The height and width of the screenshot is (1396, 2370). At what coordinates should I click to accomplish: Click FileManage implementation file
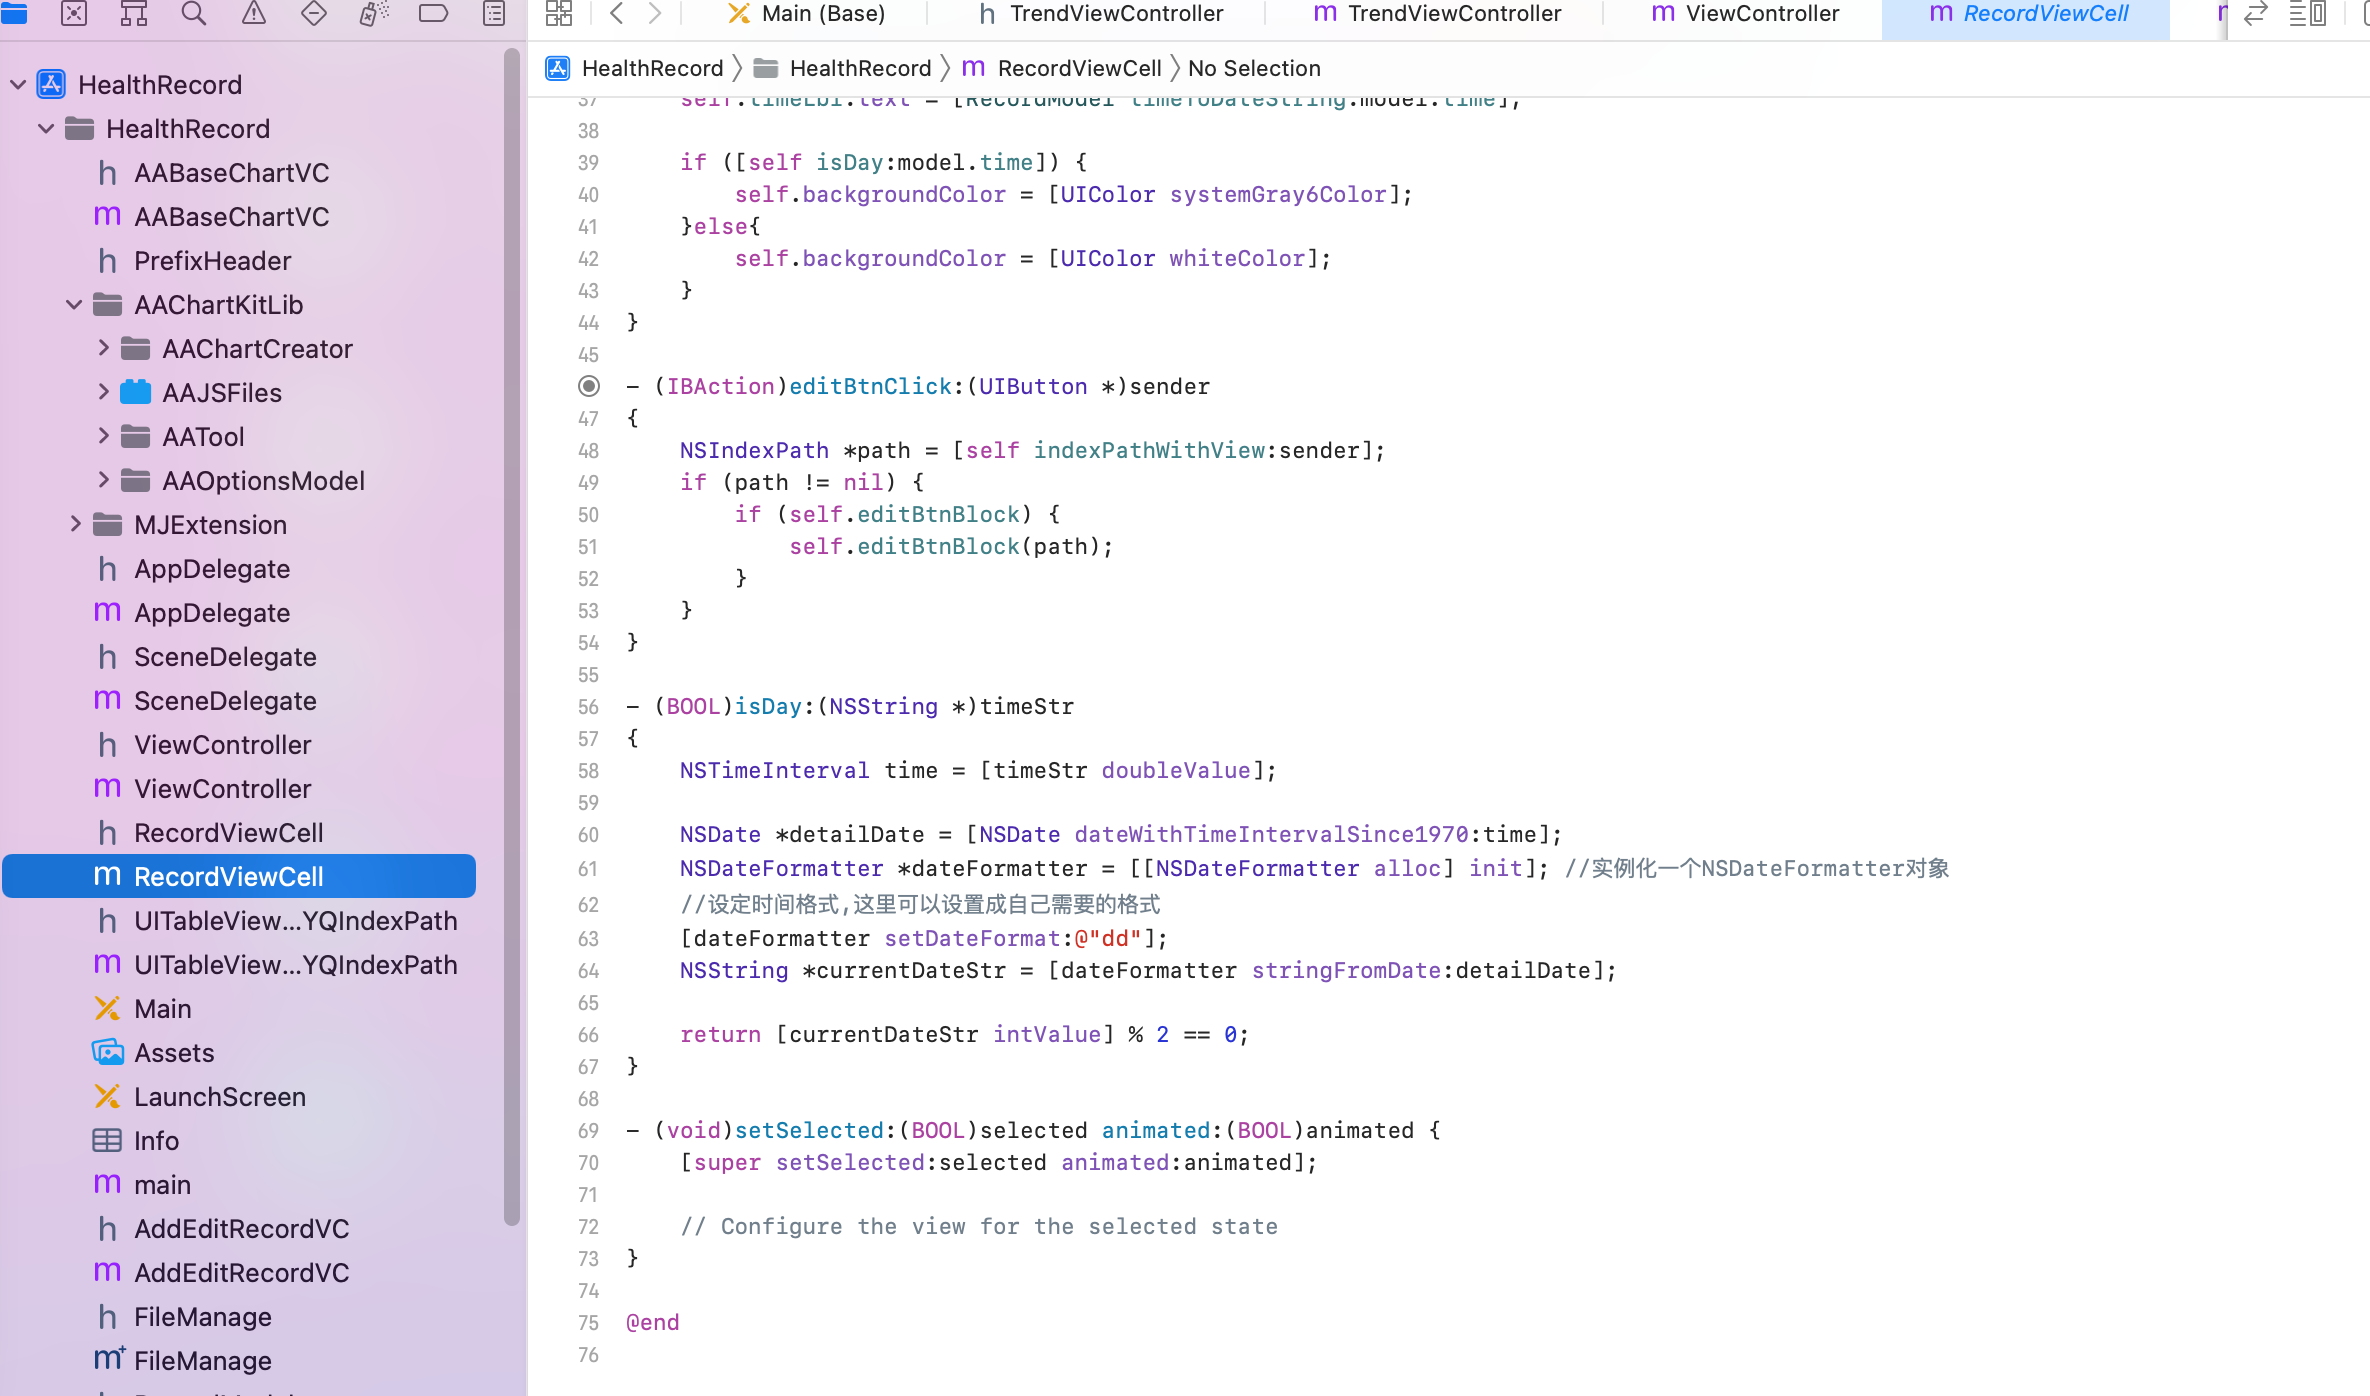tap(203, 1359)
